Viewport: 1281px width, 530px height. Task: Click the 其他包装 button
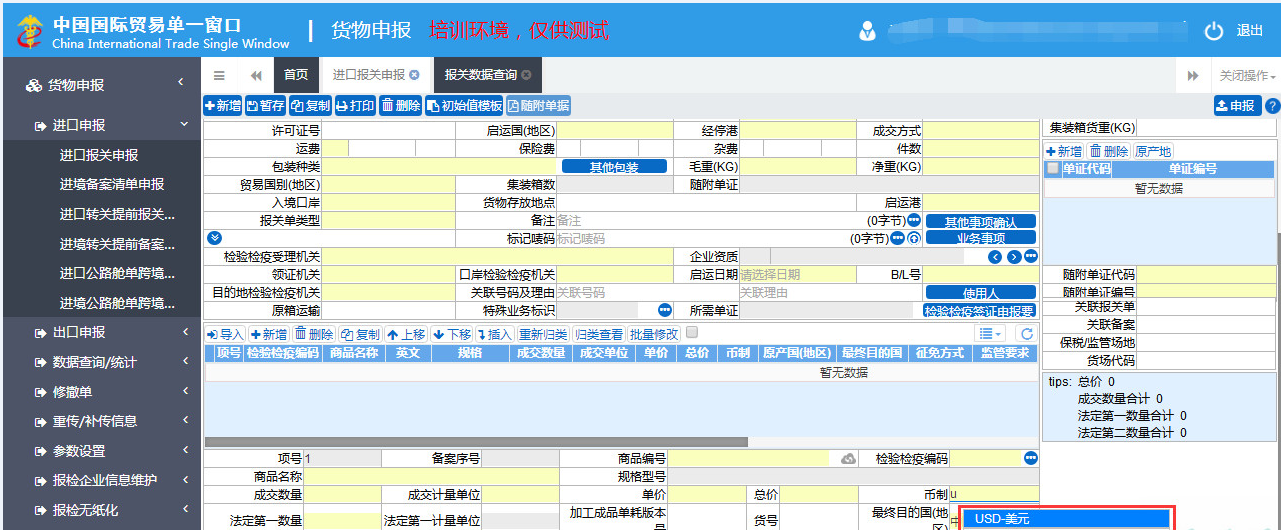click(x=614, y=167)
